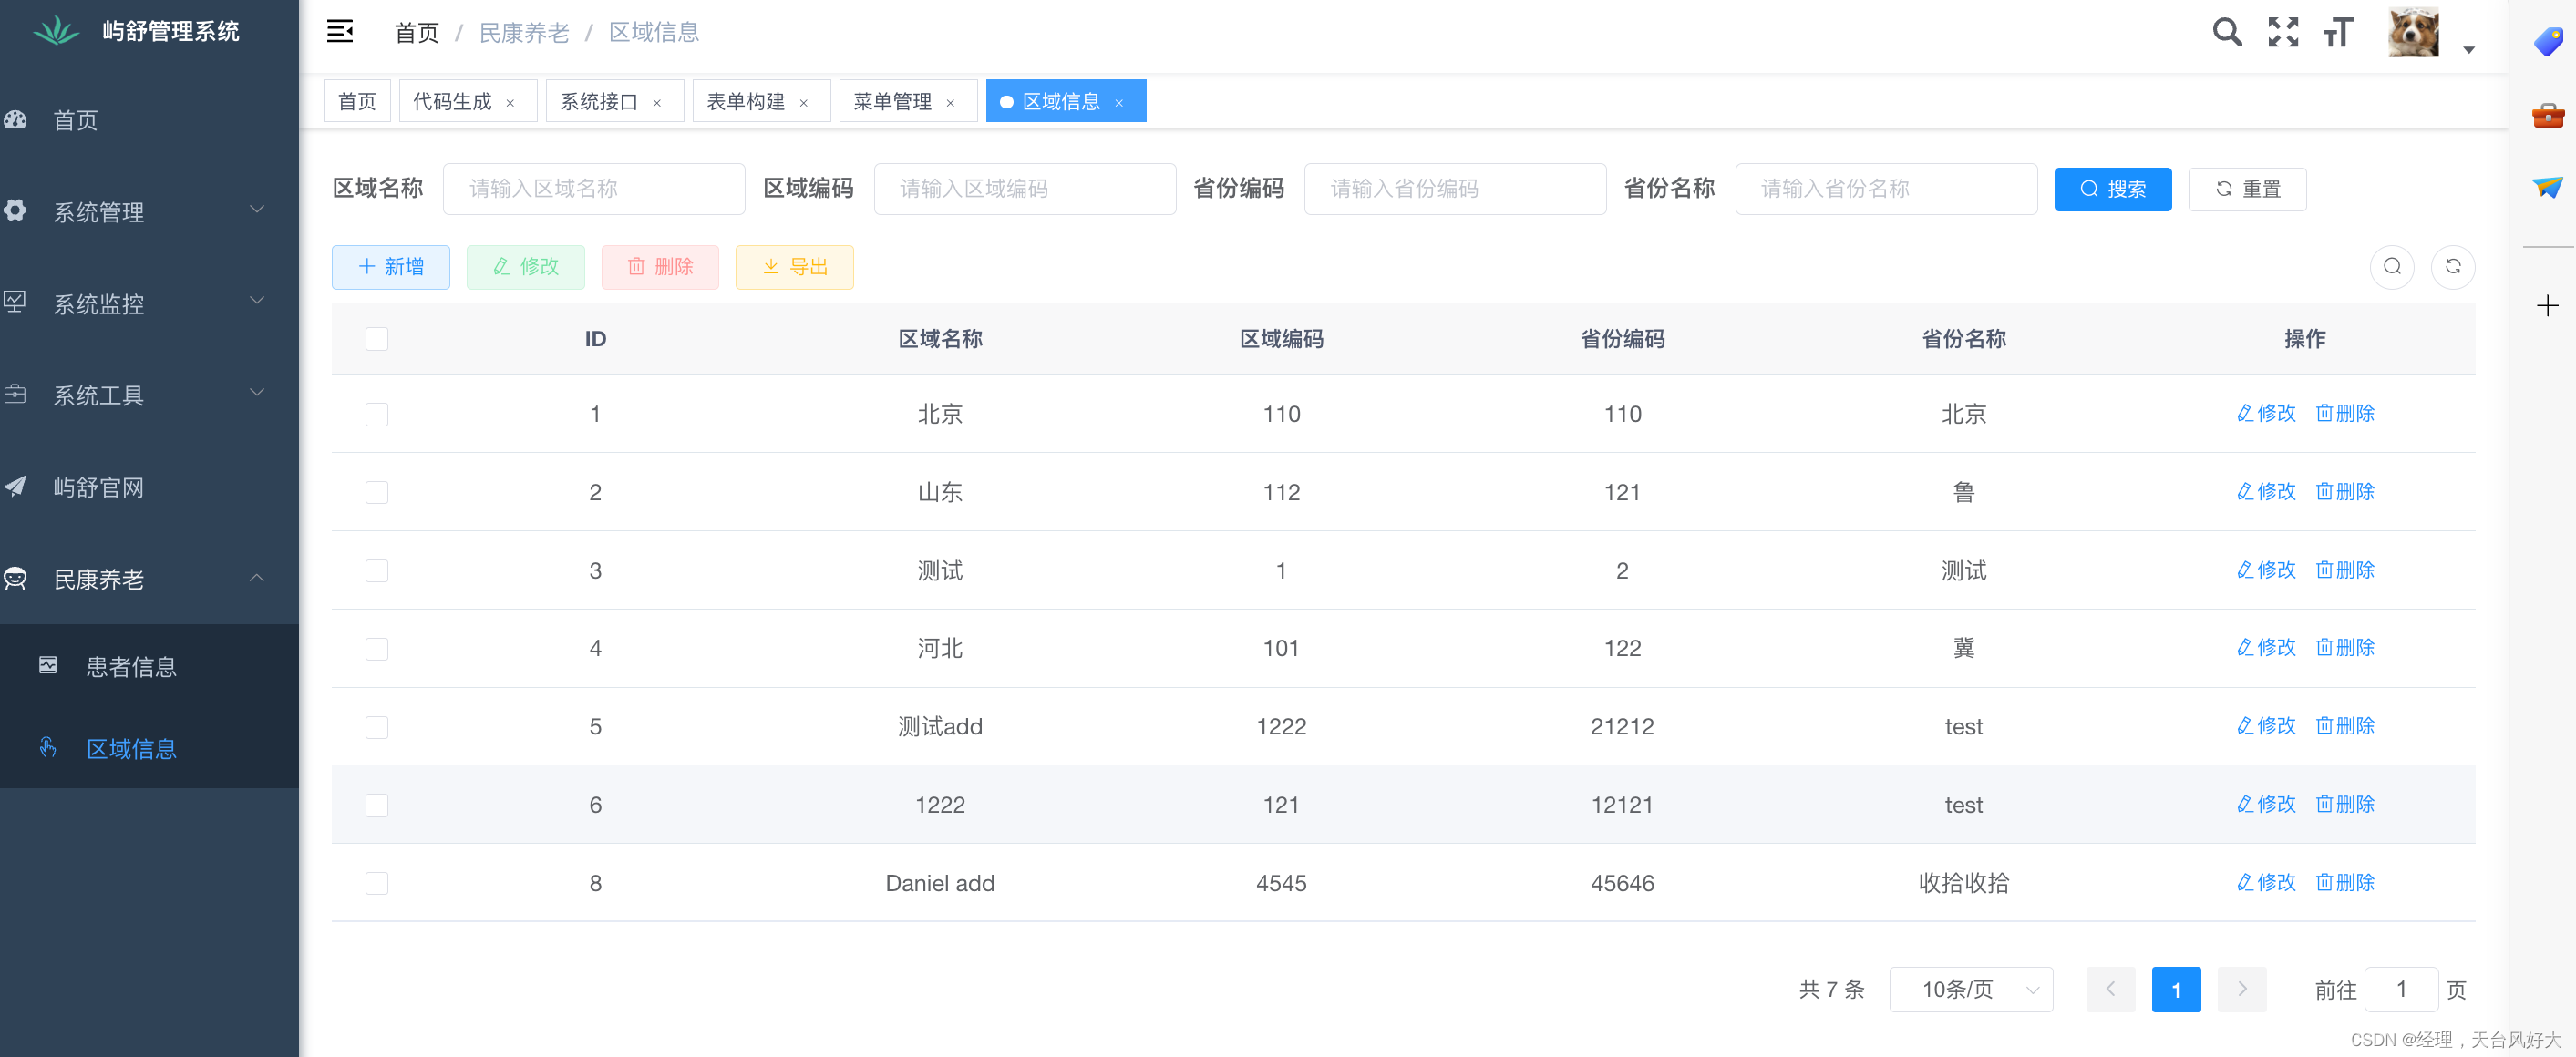Screen dimensions: 2576x1057
Task: Click the plus icon in browser sidebar
Action: 2547,305
